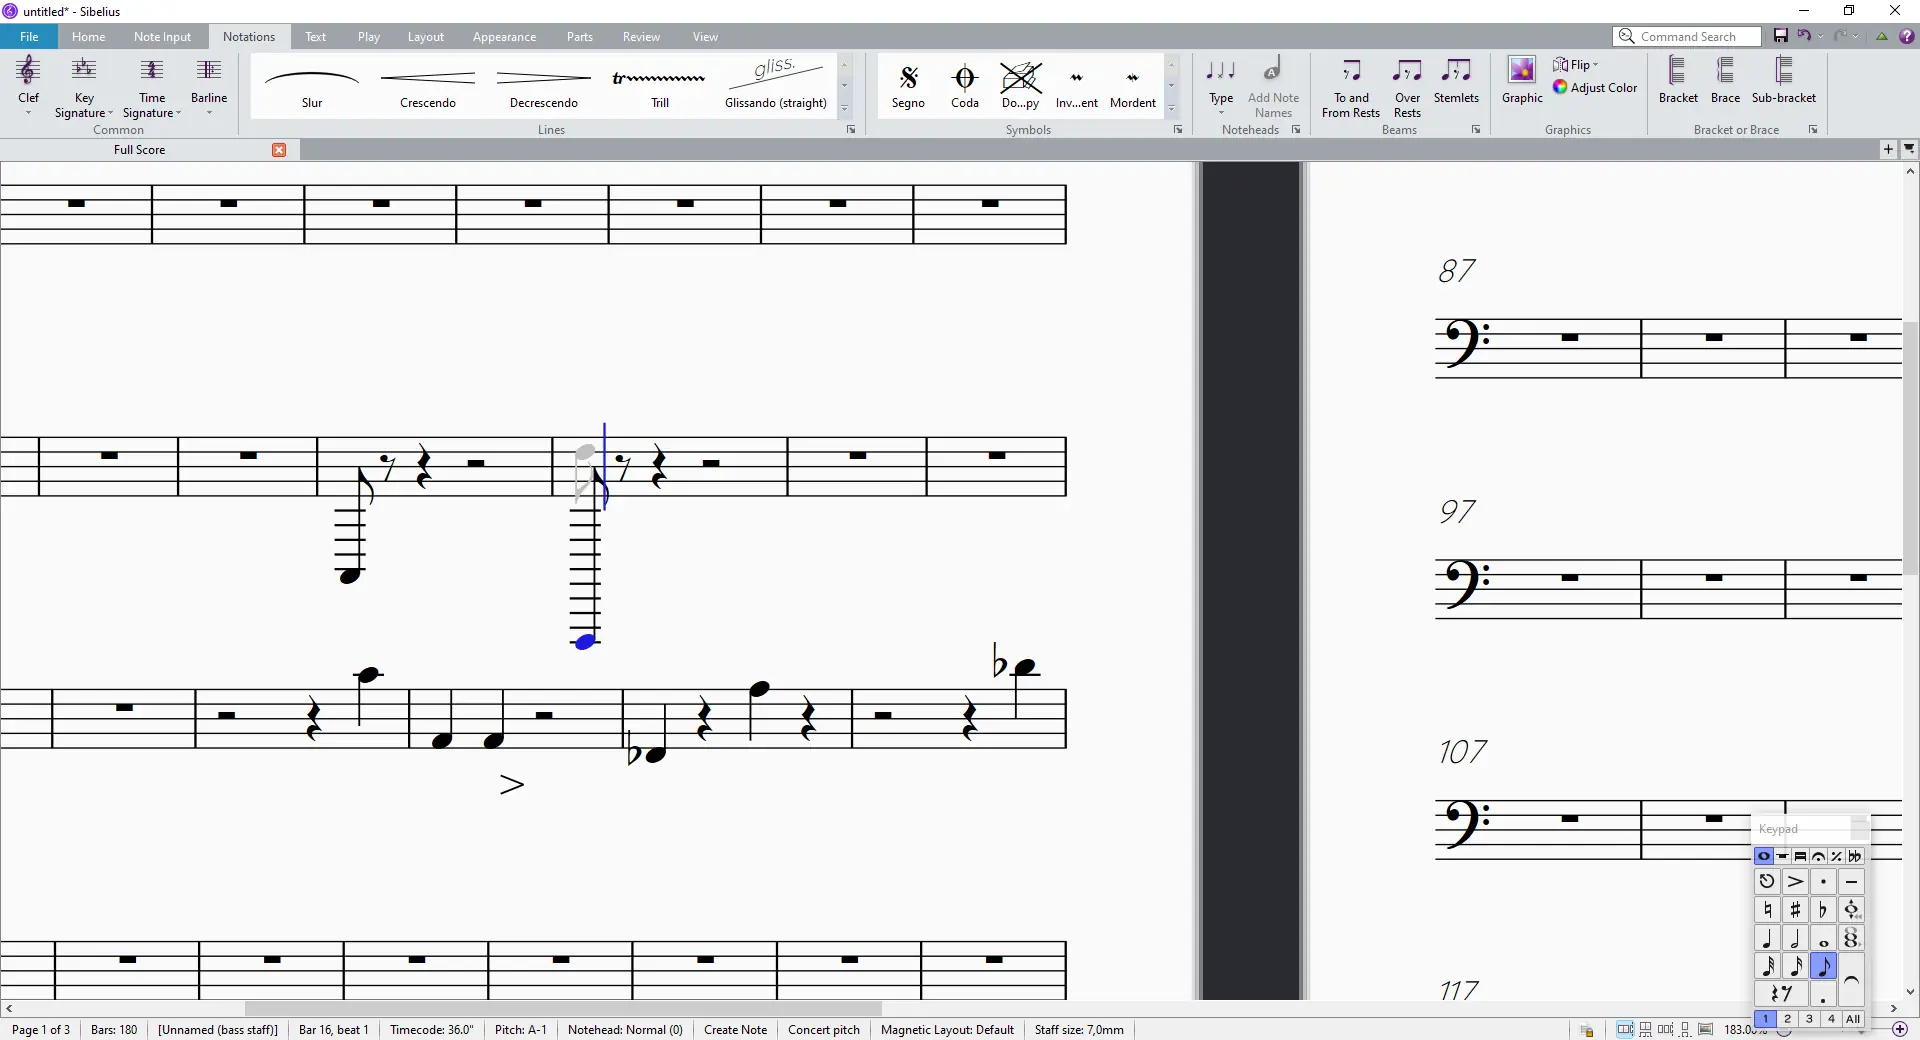Image resolution: width=1920 pixels, height=1040 pixels.
Task: Apply beams Over Rests
Action: pos(1407,87)
